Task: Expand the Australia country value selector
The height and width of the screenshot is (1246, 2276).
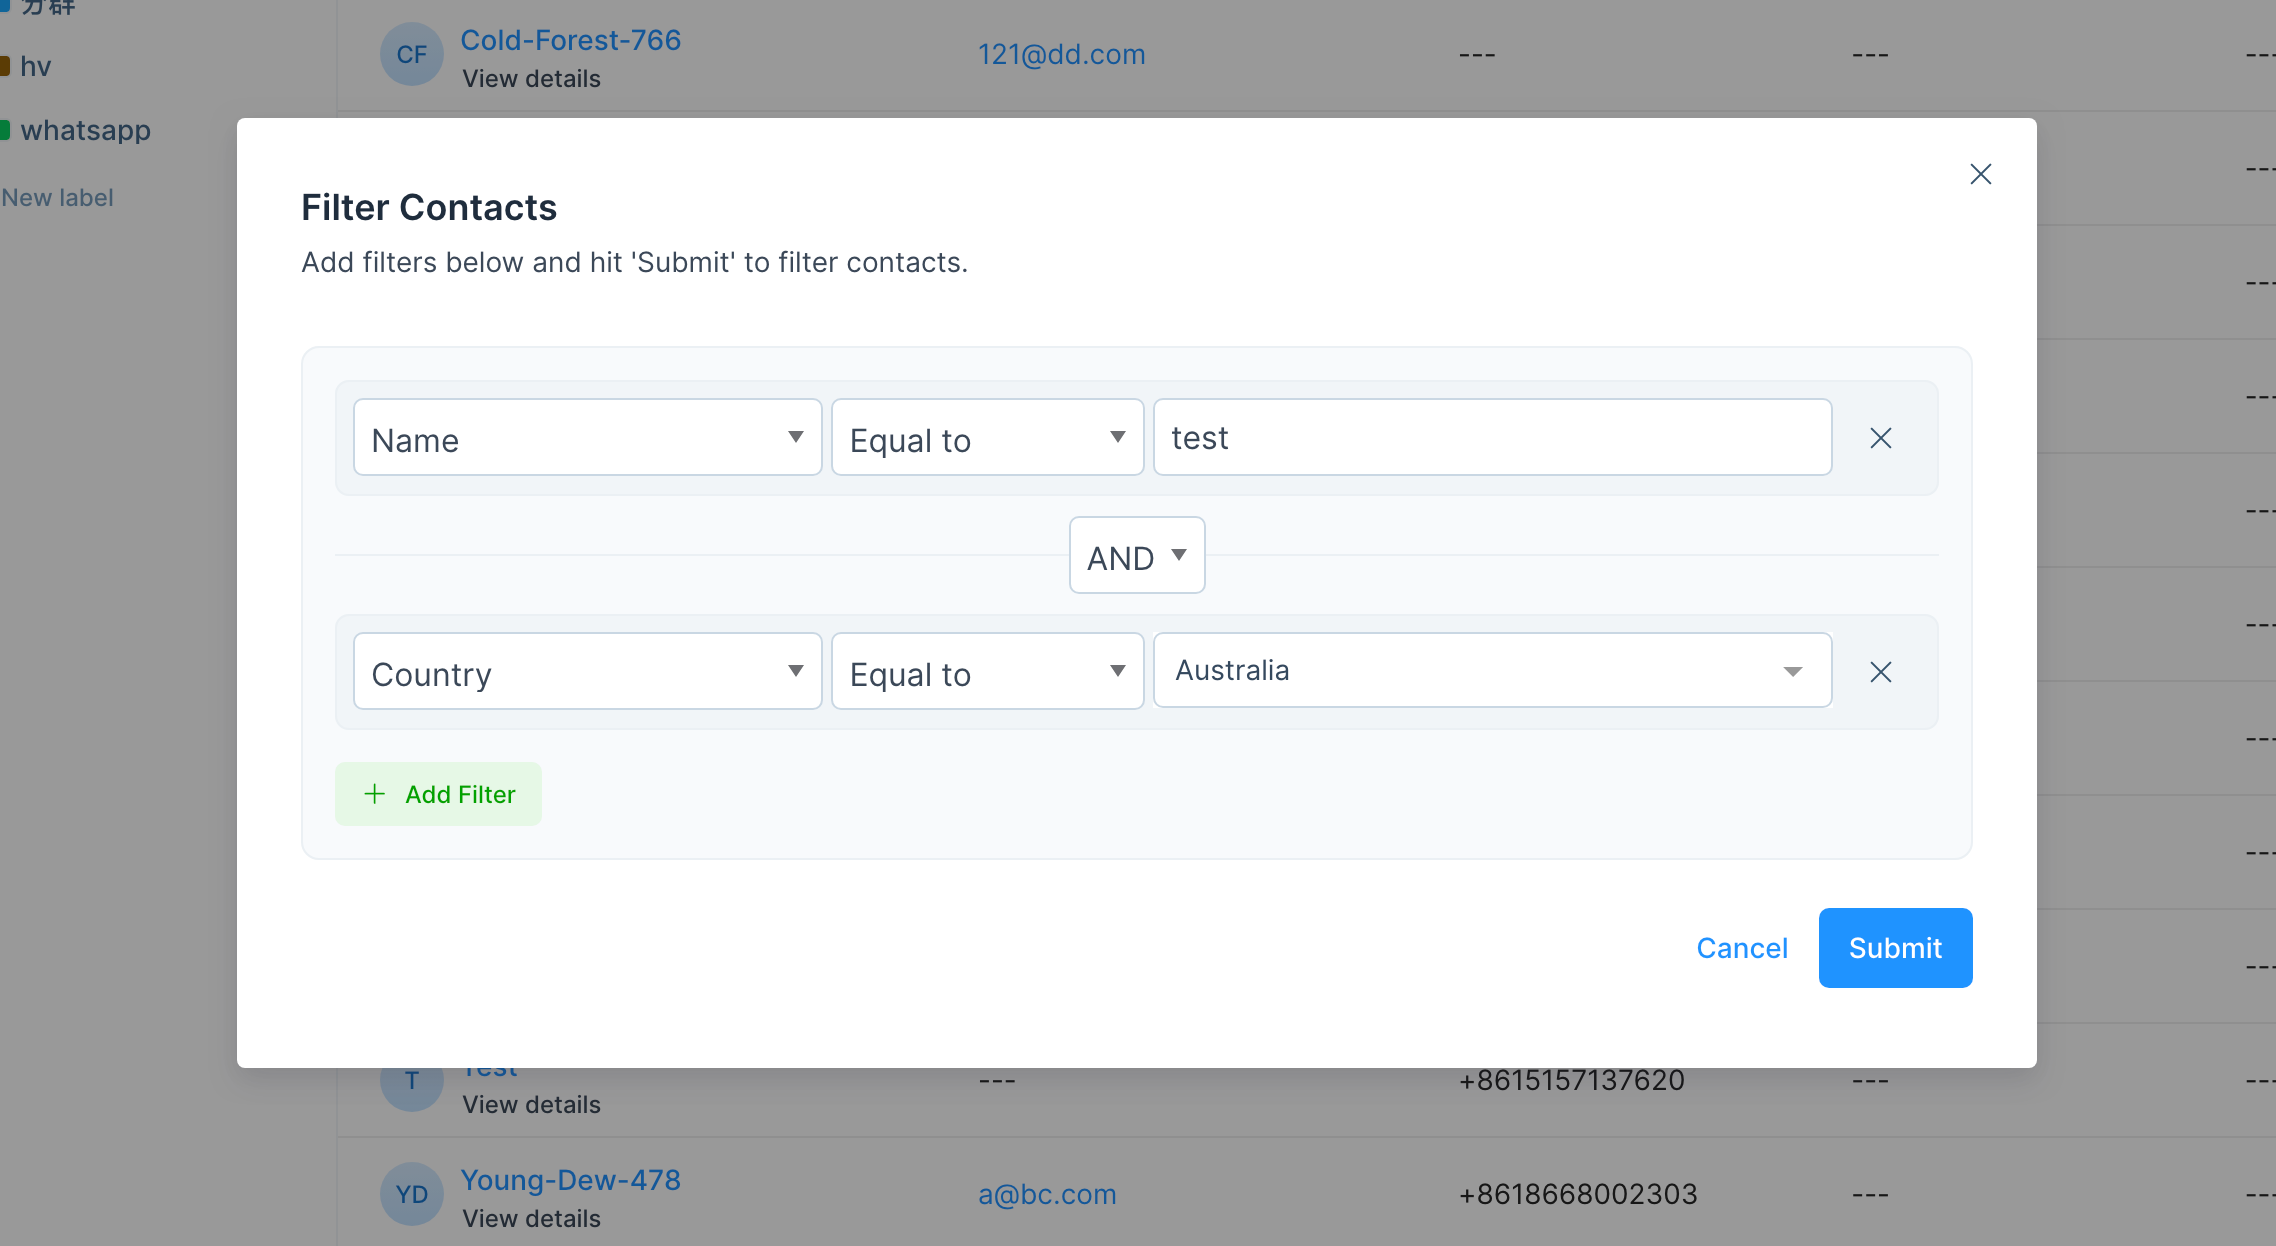Action: [x=1492, y=671]
